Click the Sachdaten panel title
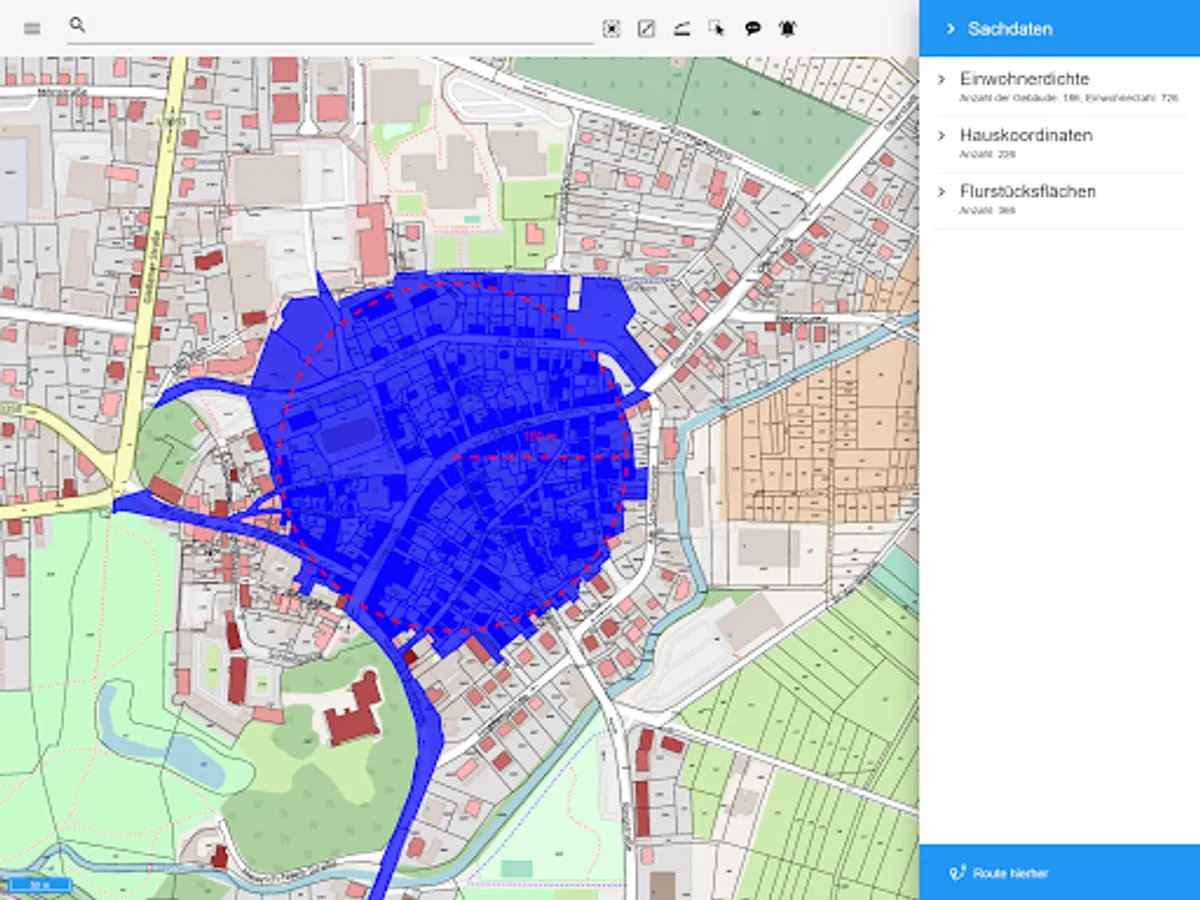 click(1009, 29)
